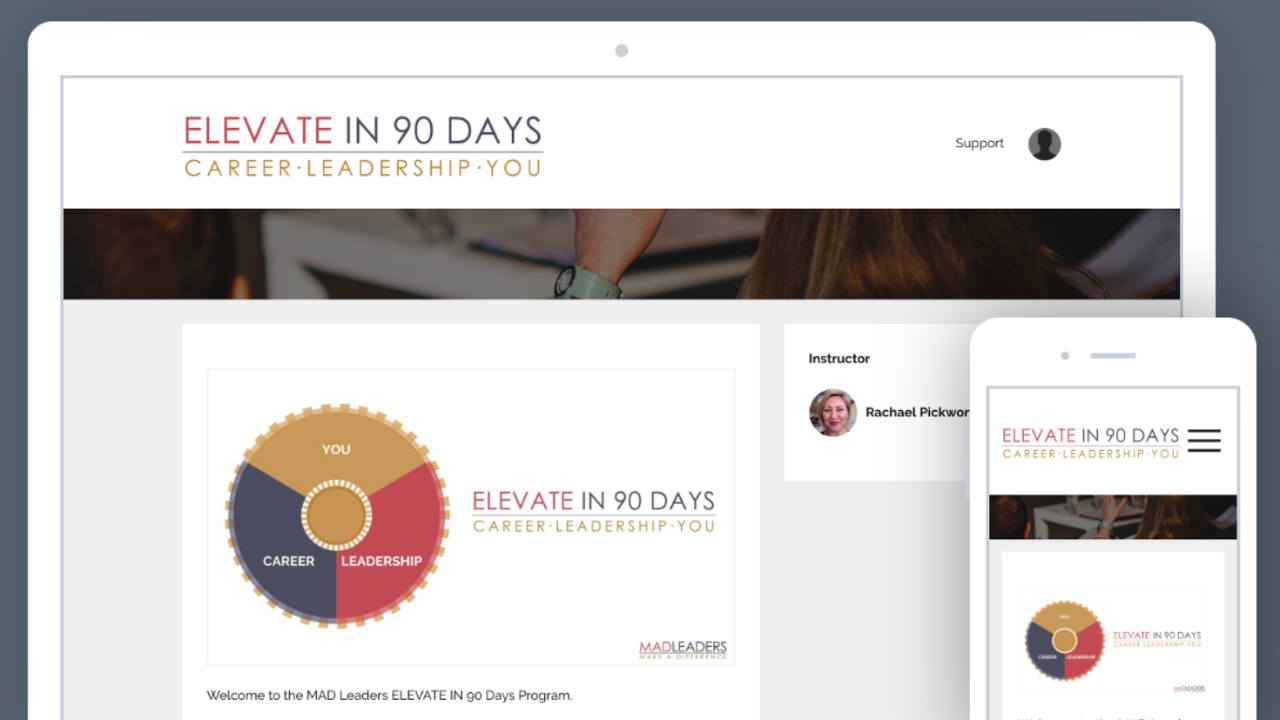Click the YOU segment of the course wheel
Image resolution: width=1280 pixels, height=720 pixels.
335,450
